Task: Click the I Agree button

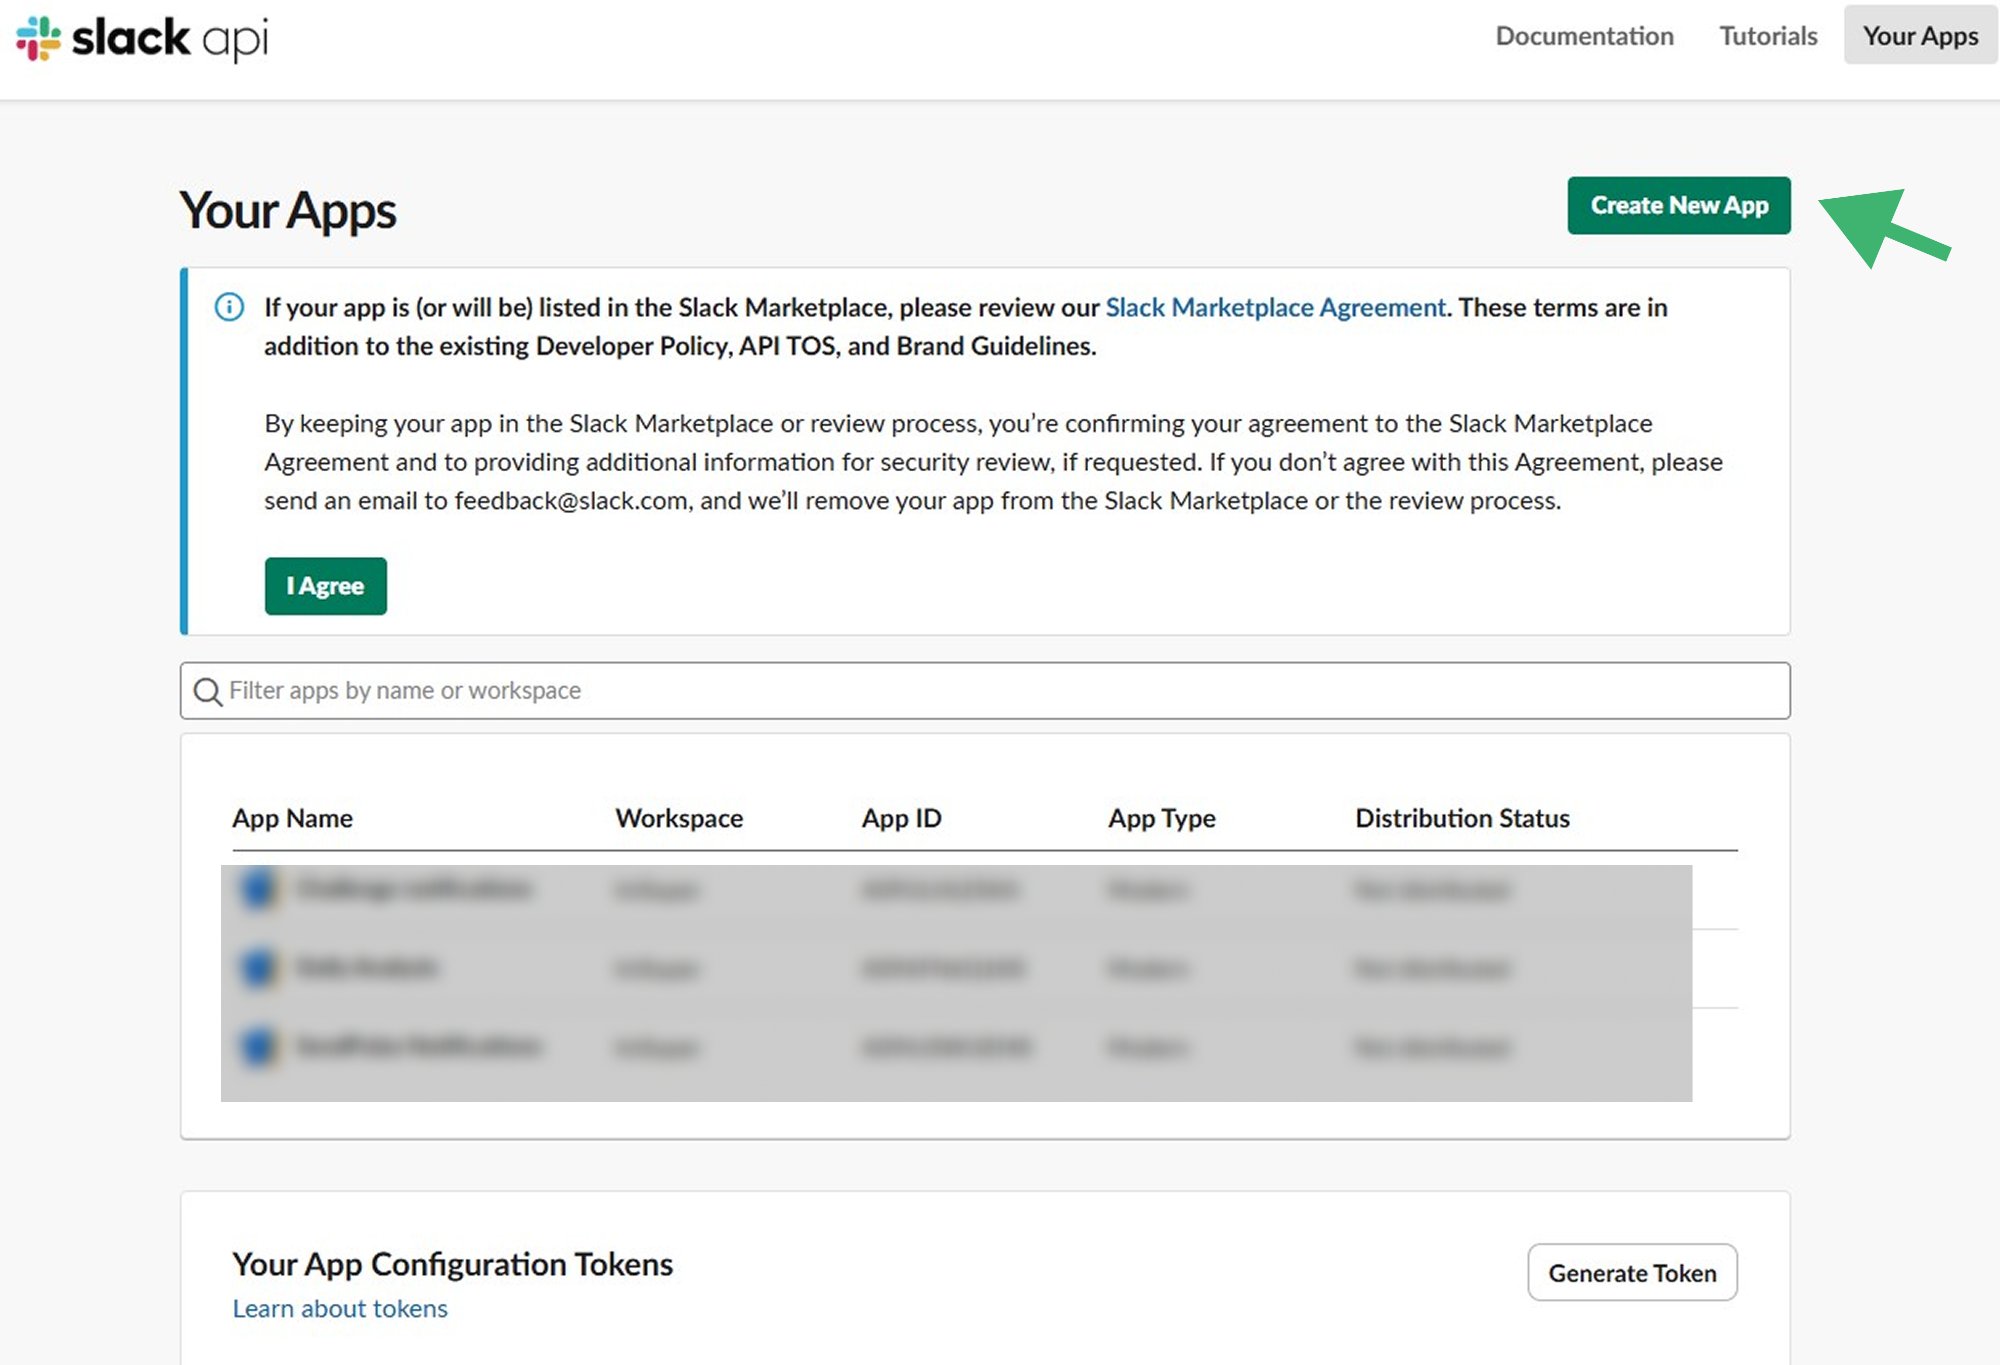Action: [325, 586]
